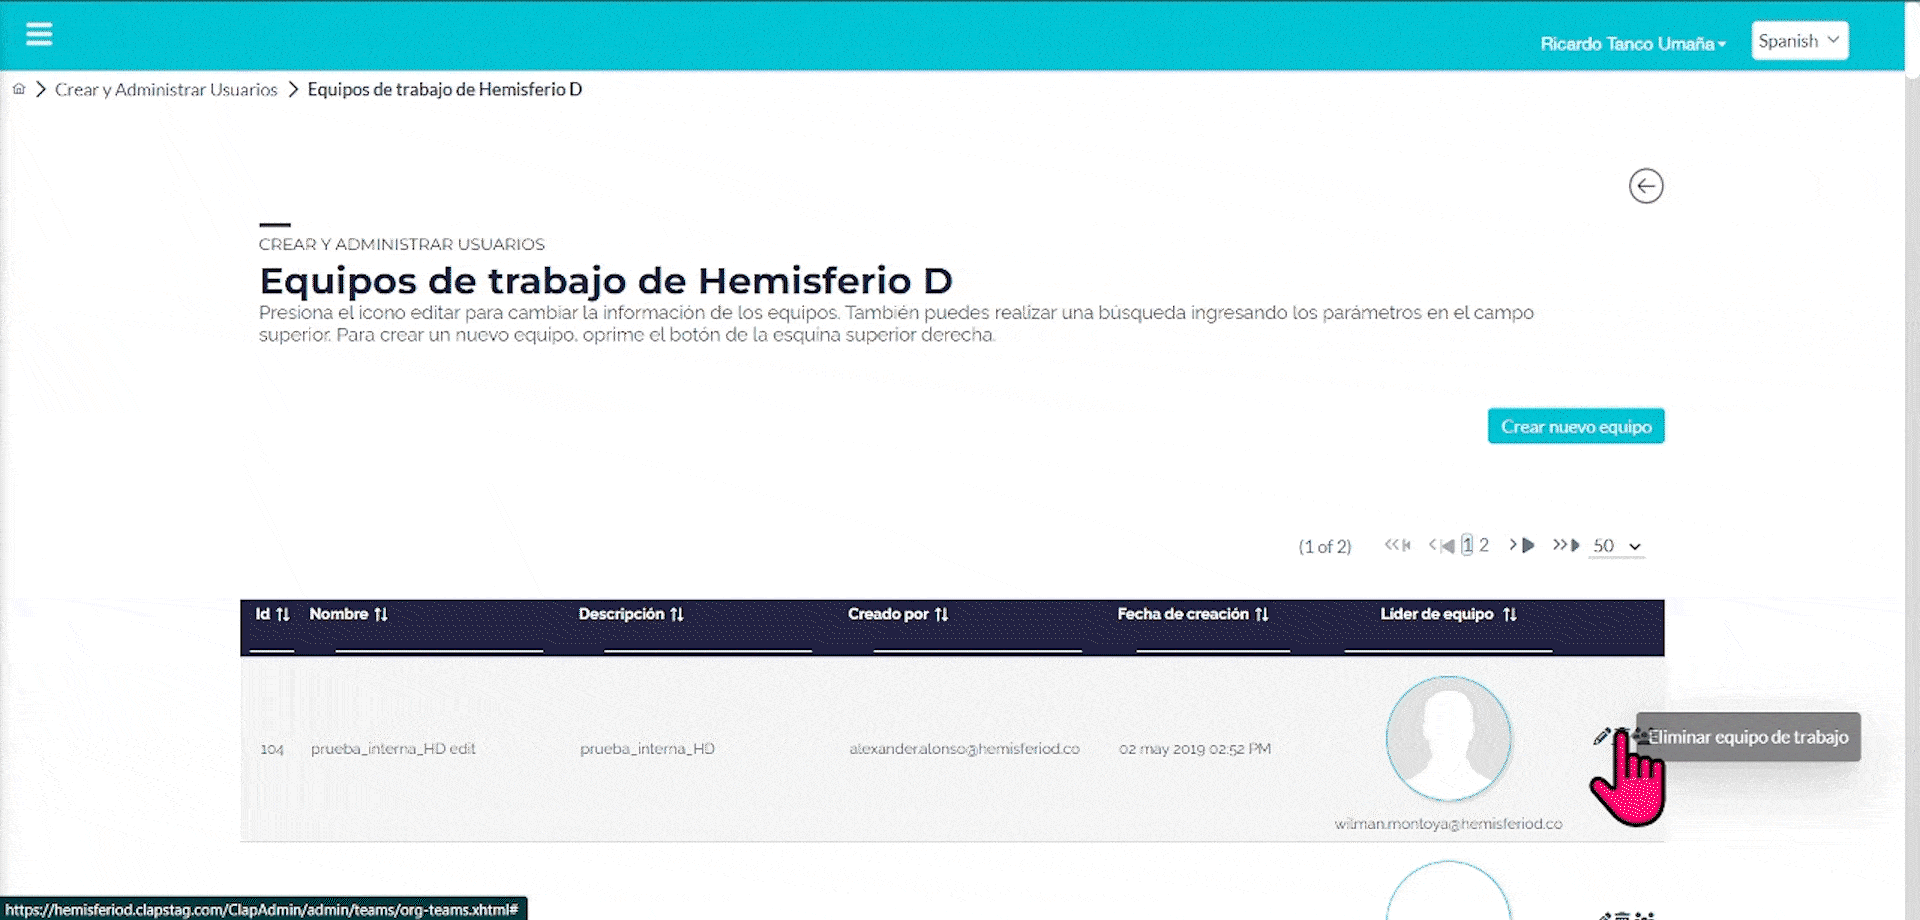Open the Ricardo Tanco Umaña user menu
The height and width of the screenshot is (920, 1920).
point(1633,44)
